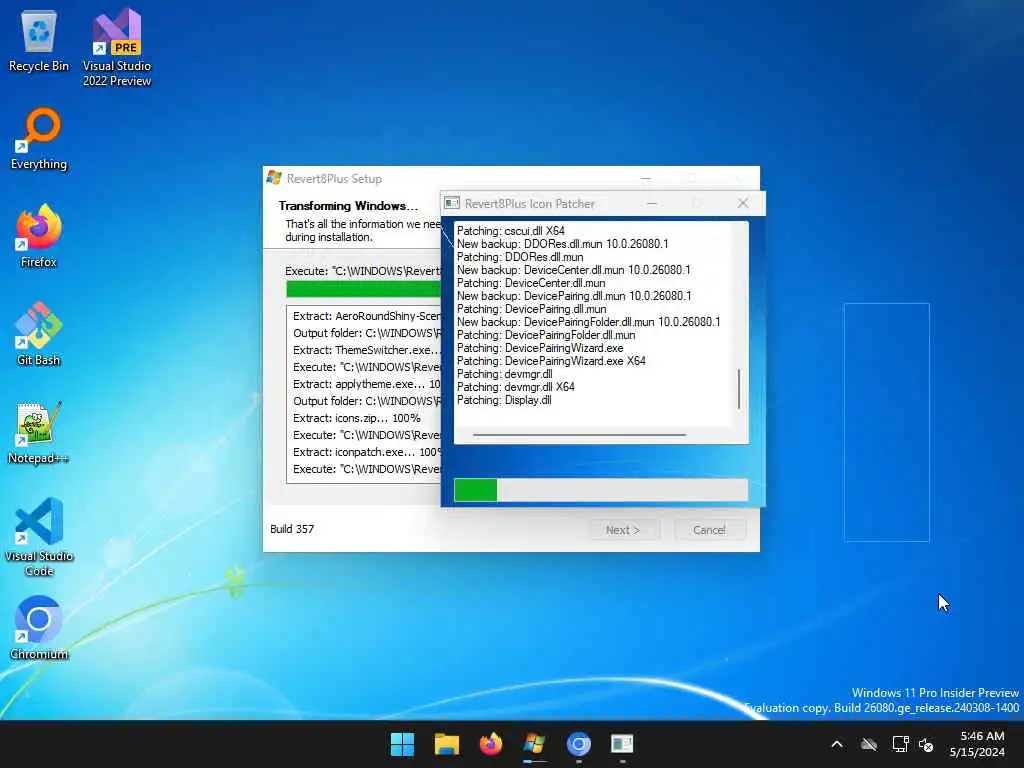Click the Icon Patcher log horizontal scrollbar
This screenshot has height=768, width=1024.
tap(579, 434)
